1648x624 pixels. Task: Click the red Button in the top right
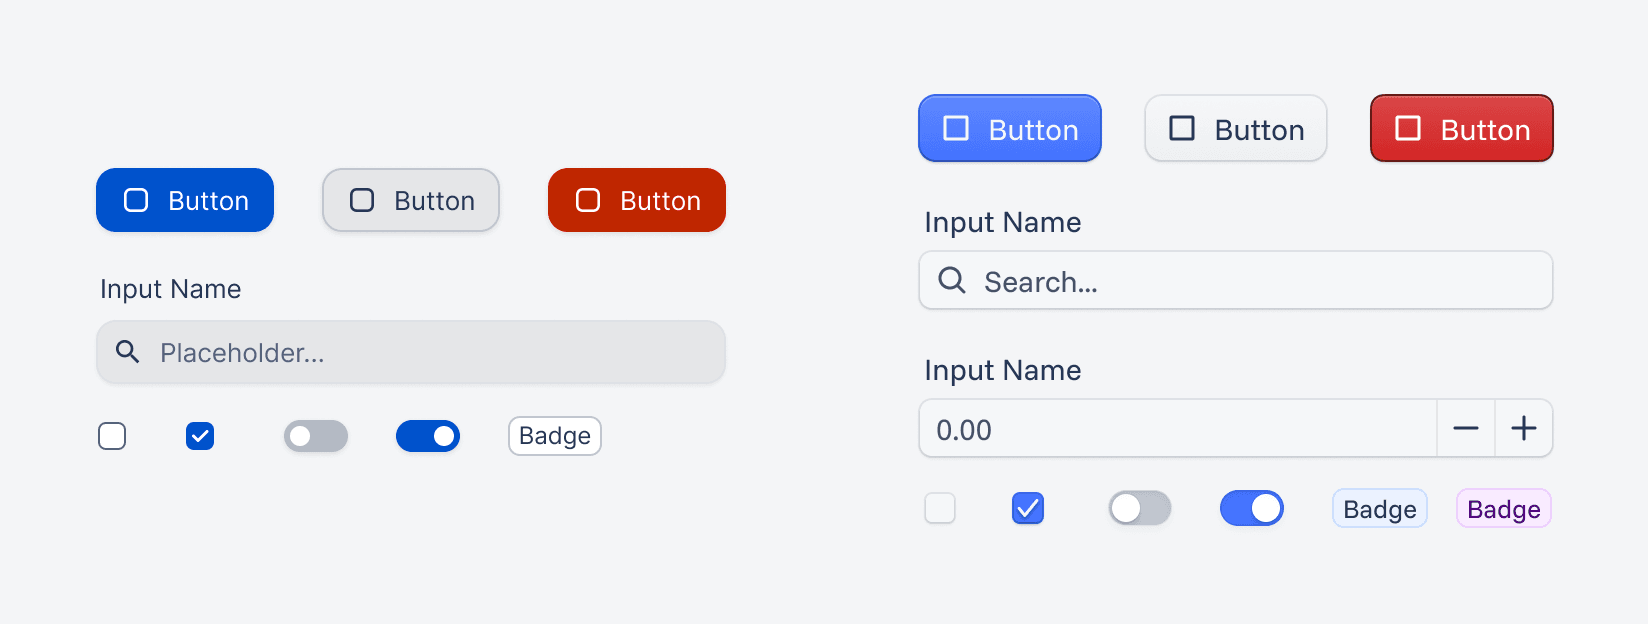click(x=1461, y=128)
